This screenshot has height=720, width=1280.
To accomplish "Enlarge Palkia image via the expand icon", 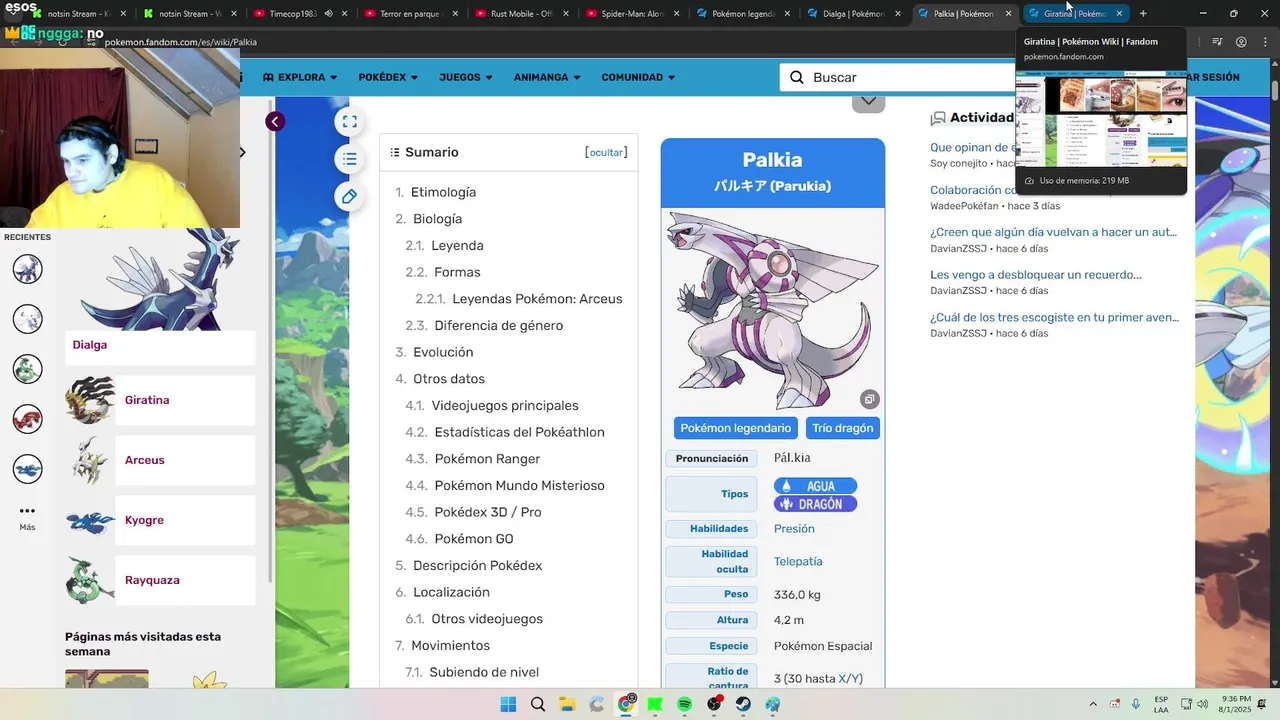I will 869,400.
